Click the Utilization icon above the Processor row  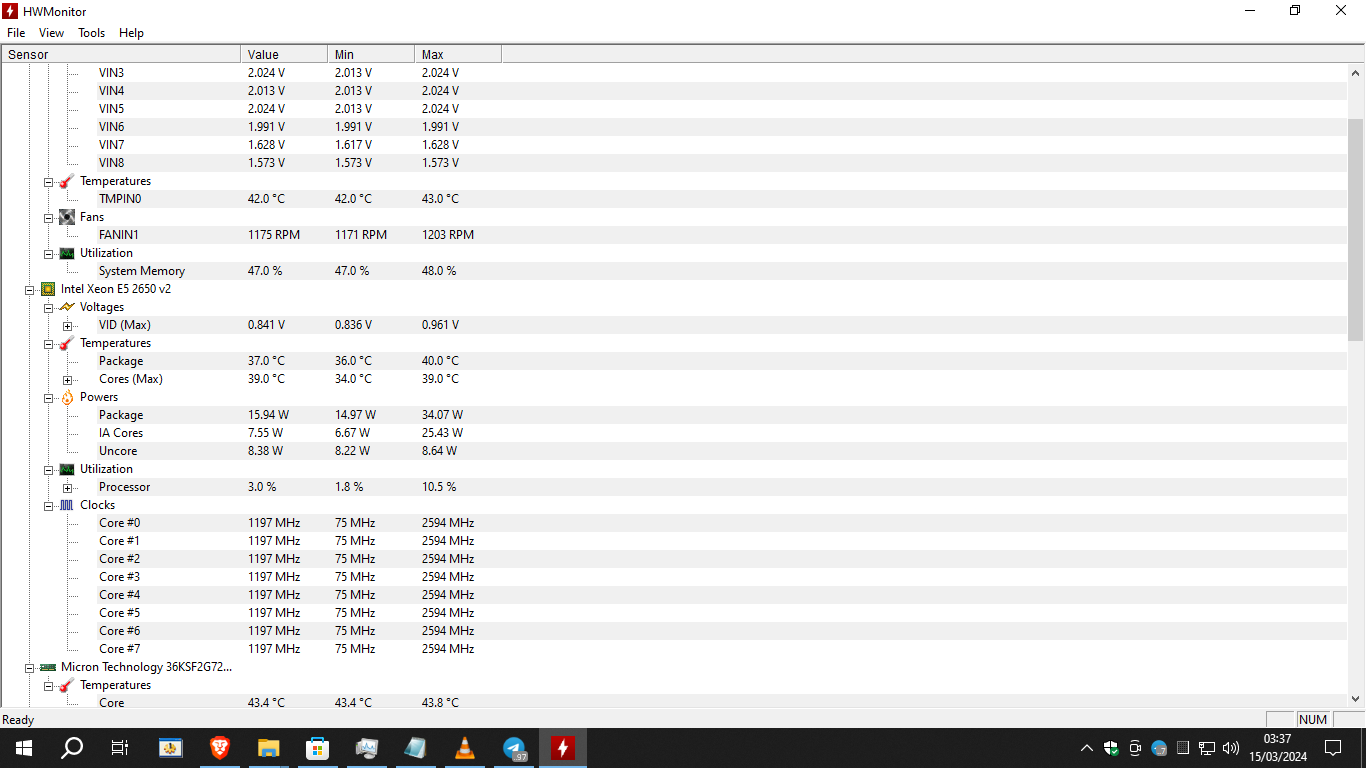[67, 469]
